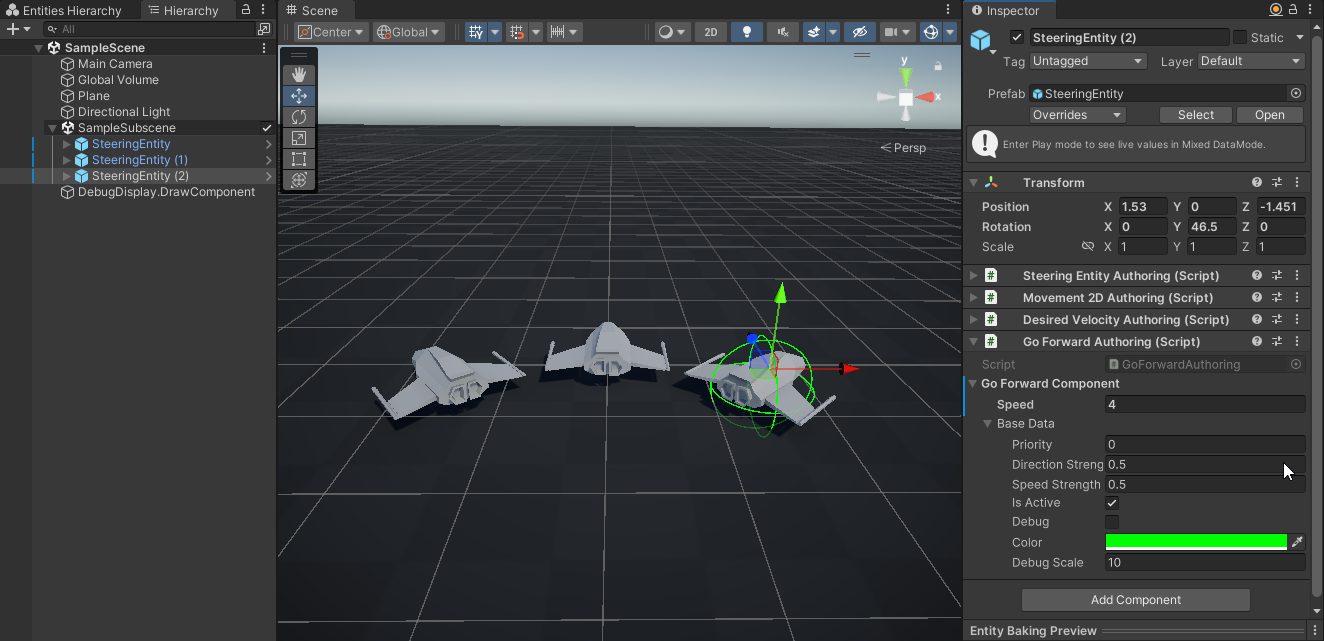Open the Tag dropdown showing Untagged
Viewport: 1324px width, 641px height.
(1088, 61)
